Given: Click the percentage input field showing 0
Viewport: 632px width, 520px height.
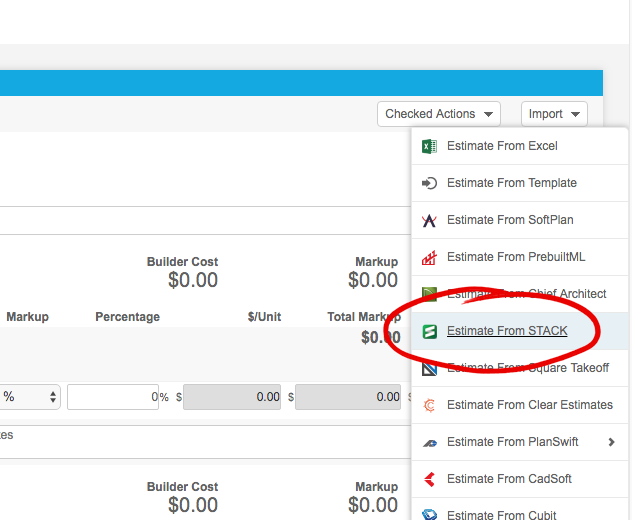Looking at the screenshot, I should (x=113, y=397).
